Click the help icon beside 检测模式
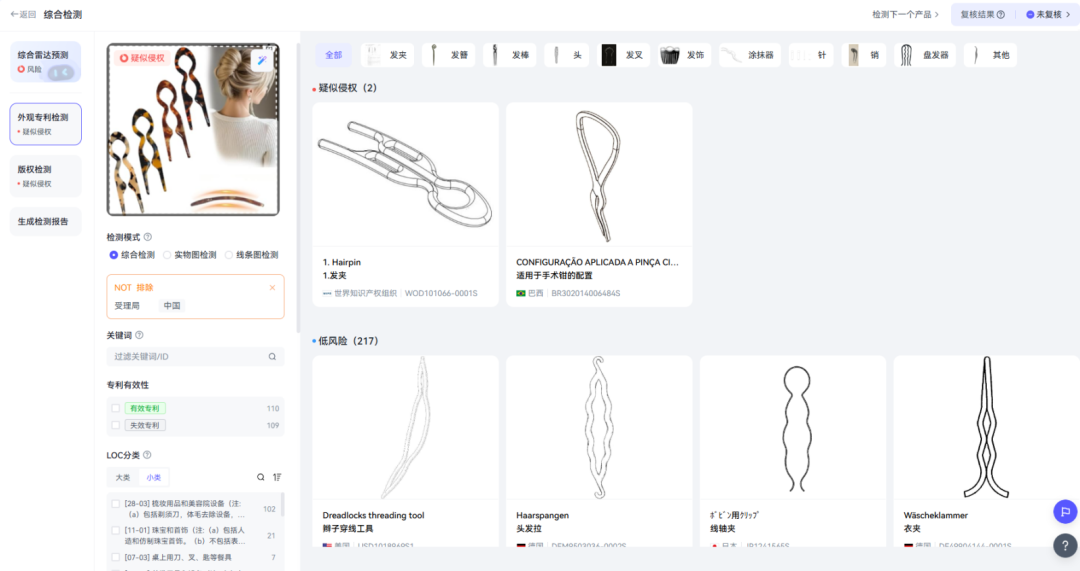This screenshot has height=571, width=1080. coord(147,237)
